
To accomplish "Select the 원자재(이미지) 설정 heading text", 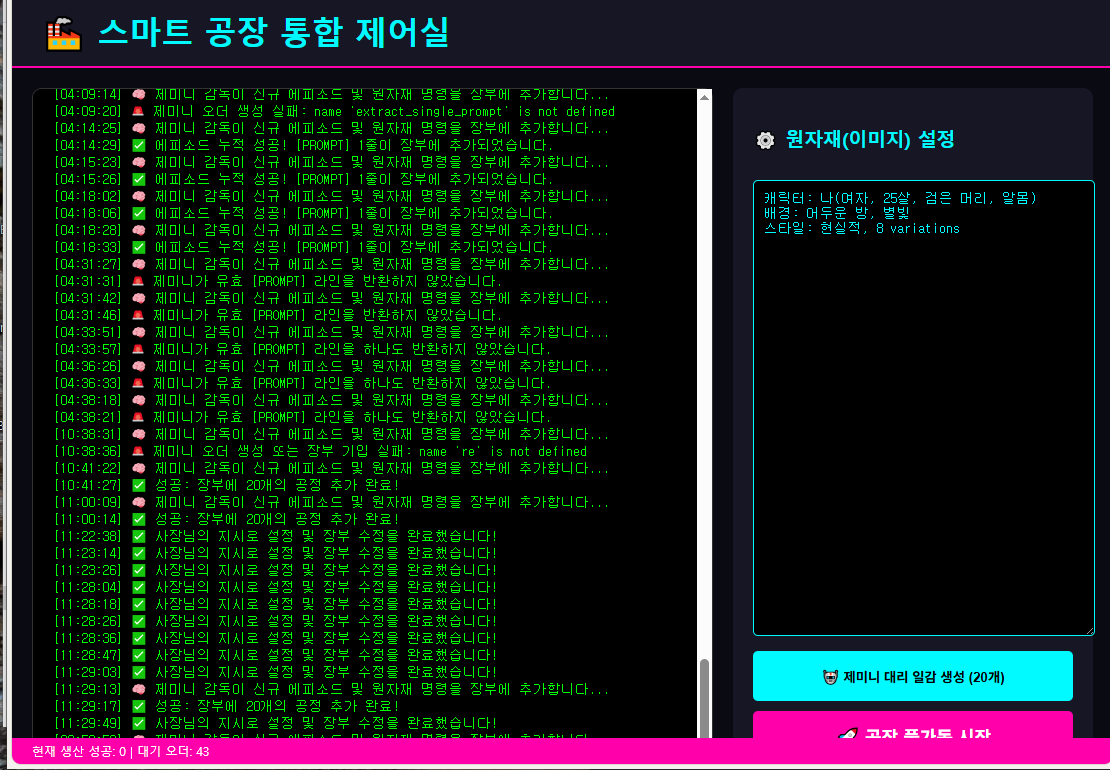I will [x=870, y=140].
